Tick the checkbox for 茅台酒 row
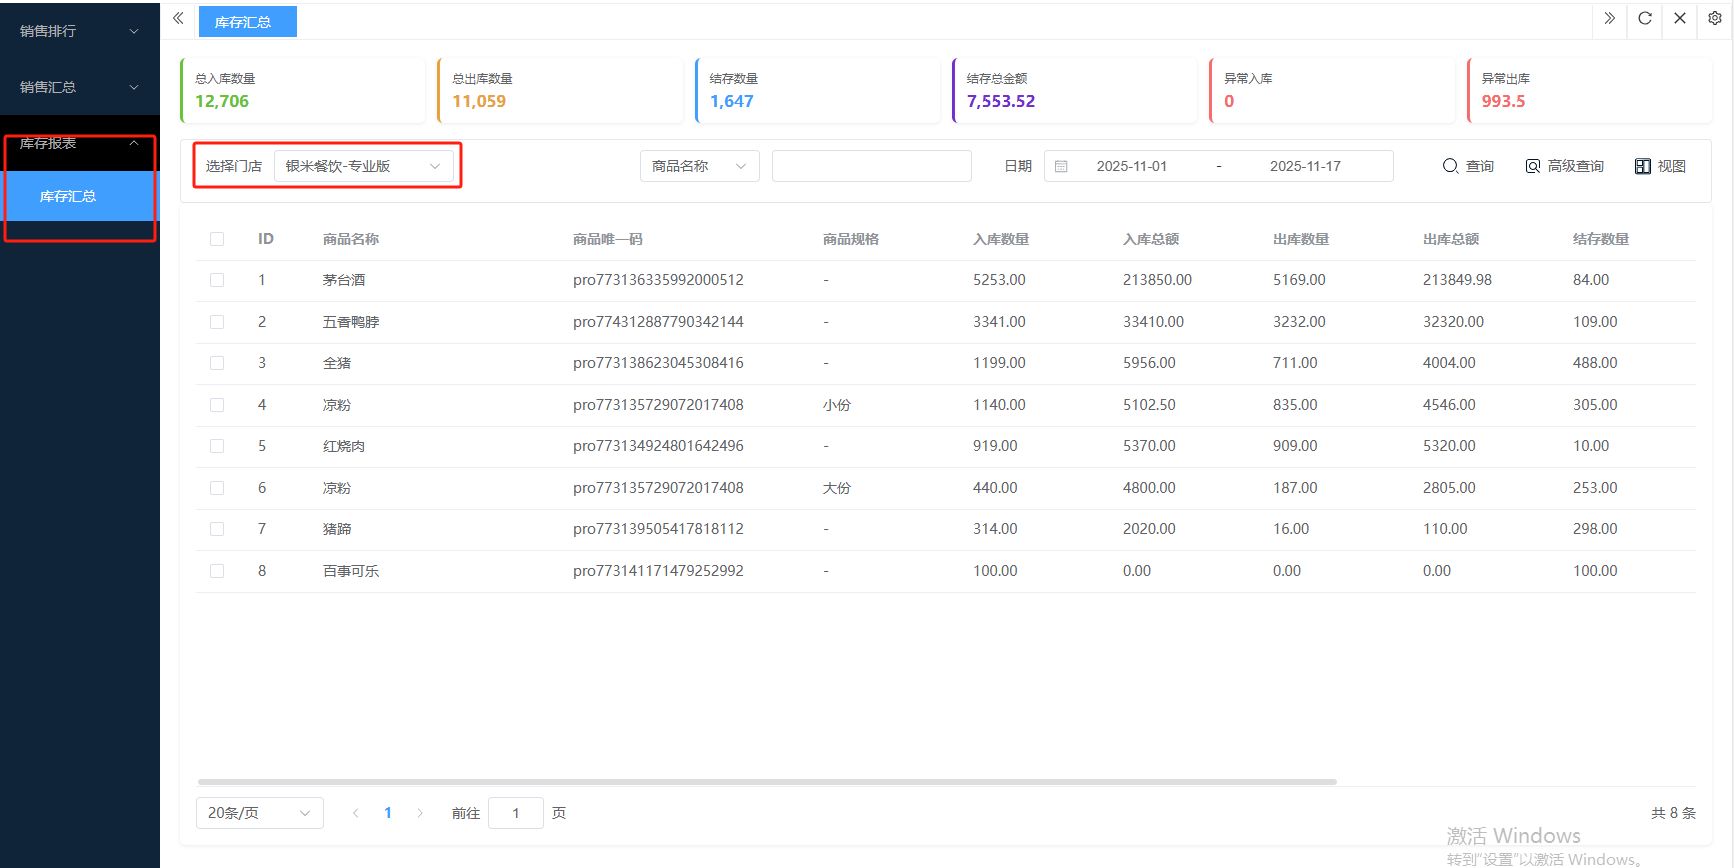 217,280
